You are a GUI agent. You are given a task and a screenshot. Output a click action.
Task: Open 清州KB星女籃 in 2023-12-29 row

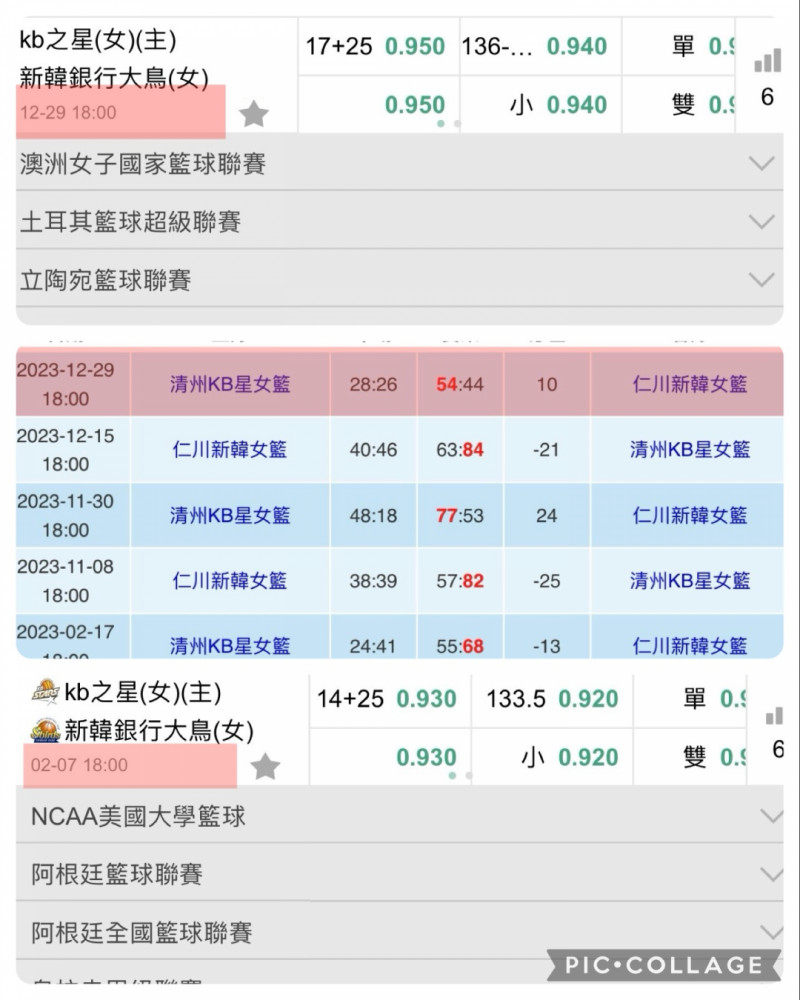pos(230,384)
